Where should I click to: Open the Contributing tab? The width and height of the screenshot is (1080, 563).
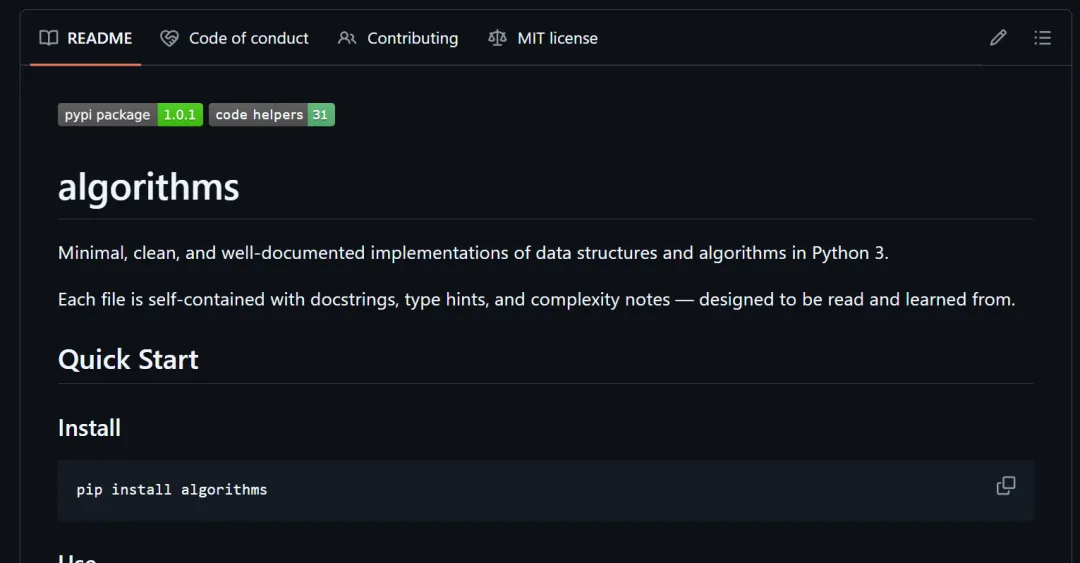(x=412, y=38)
